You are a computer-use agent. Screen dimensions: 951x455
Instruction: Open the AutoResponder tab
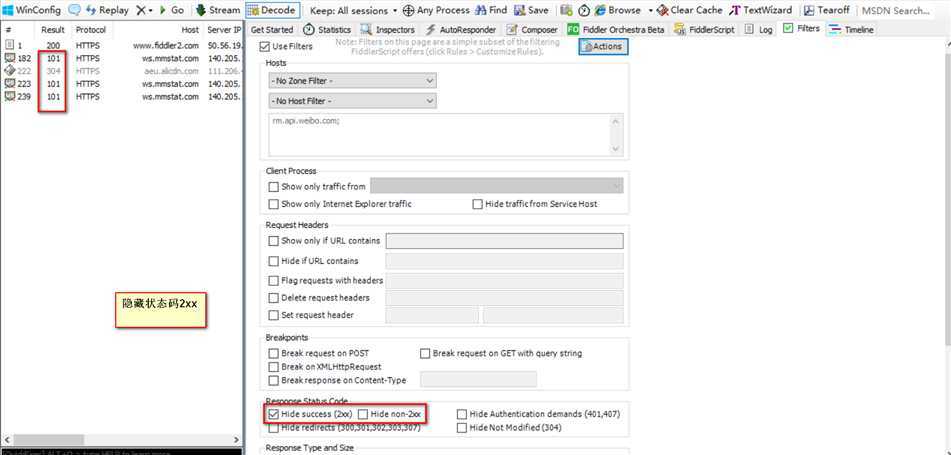pyautogui.click(x=460, y=29)
